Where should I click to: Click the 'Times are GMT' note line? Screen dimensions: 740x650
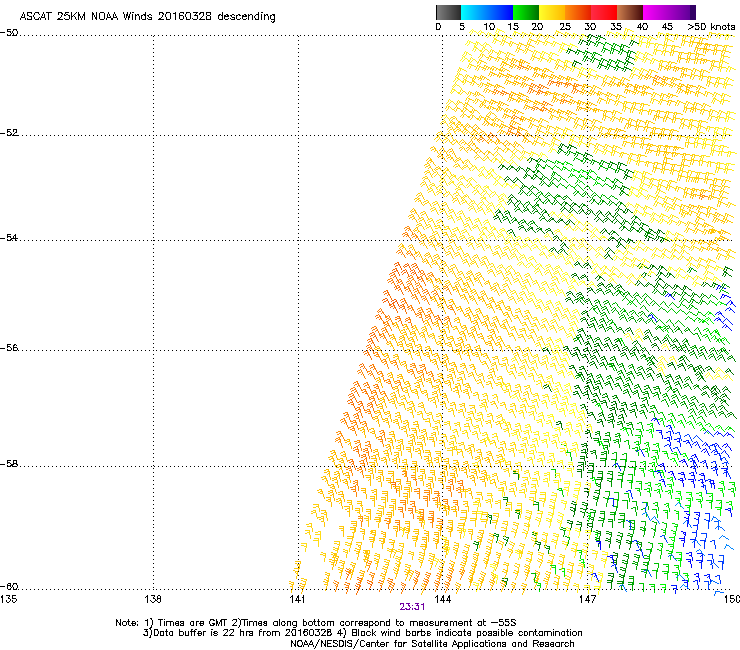[316, 623]
